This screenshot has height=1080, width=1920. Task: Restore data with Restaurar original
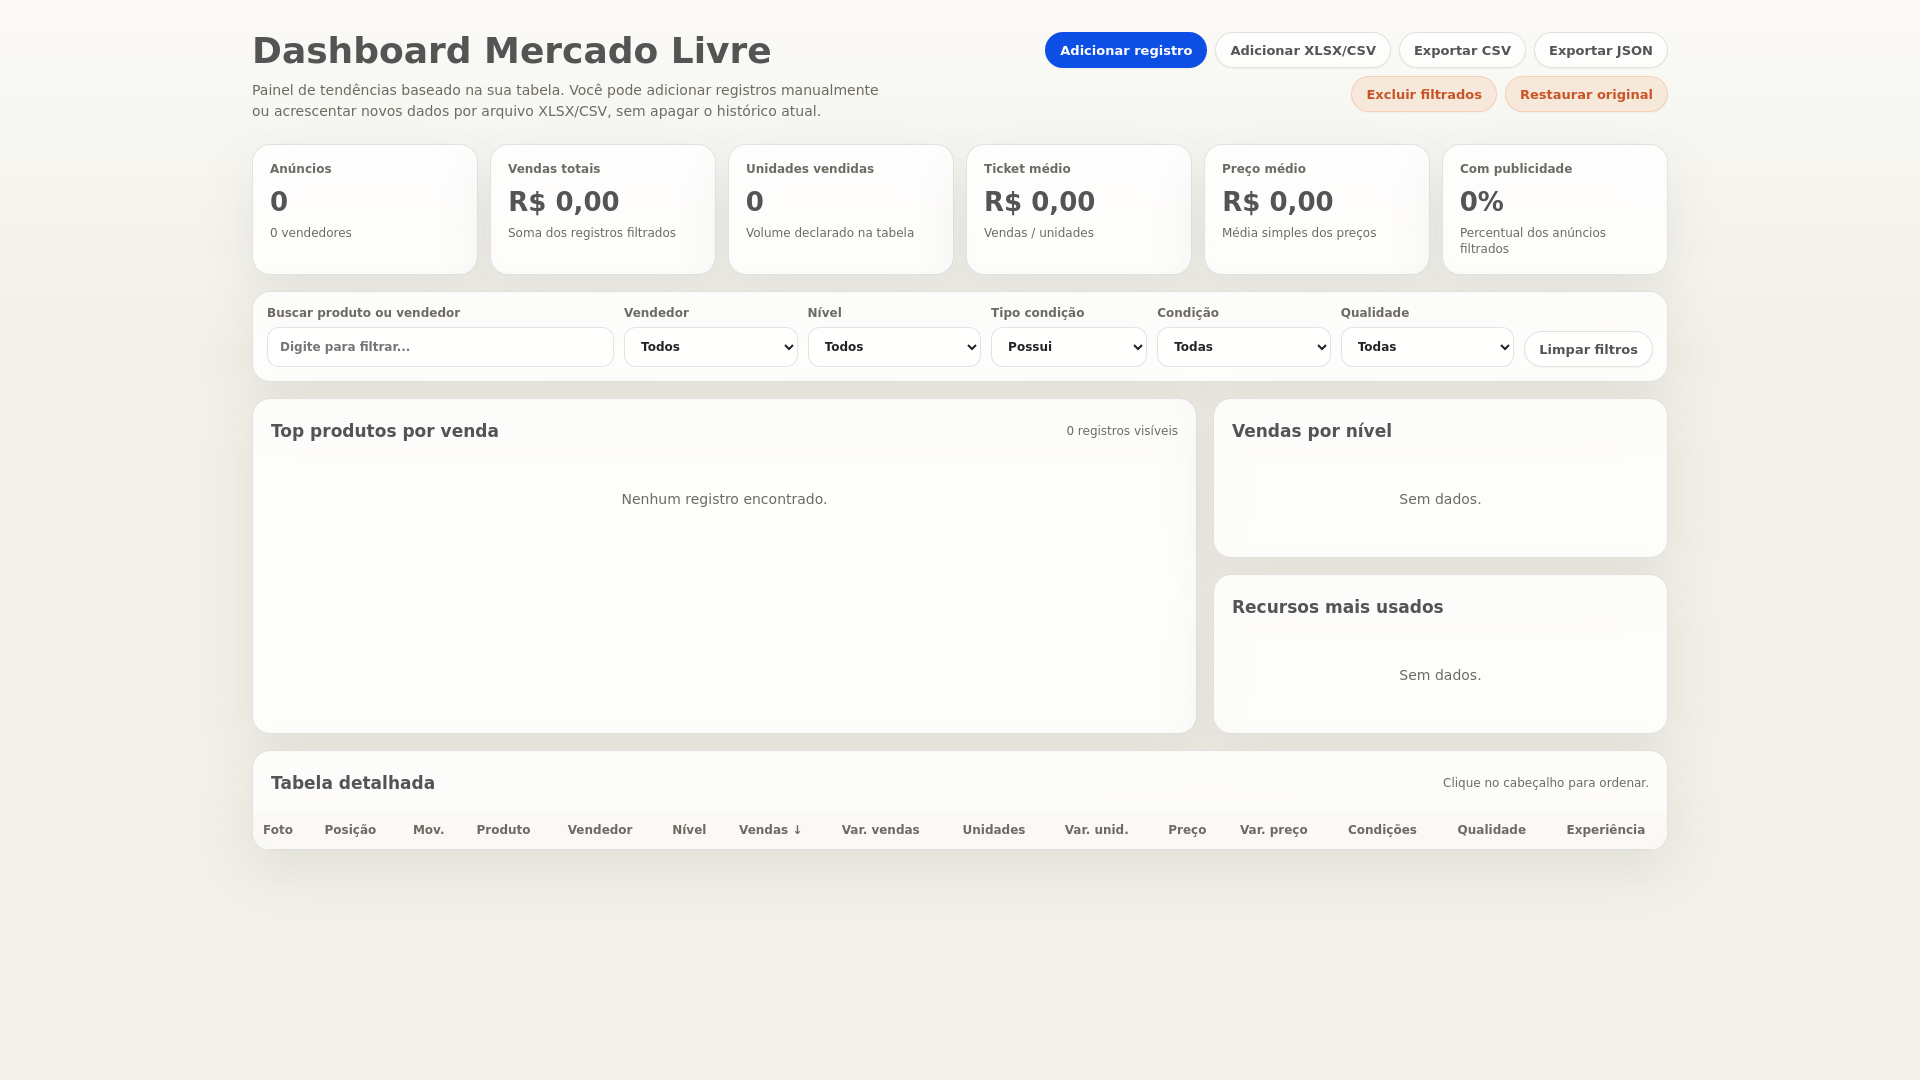tap(1585, 94)
